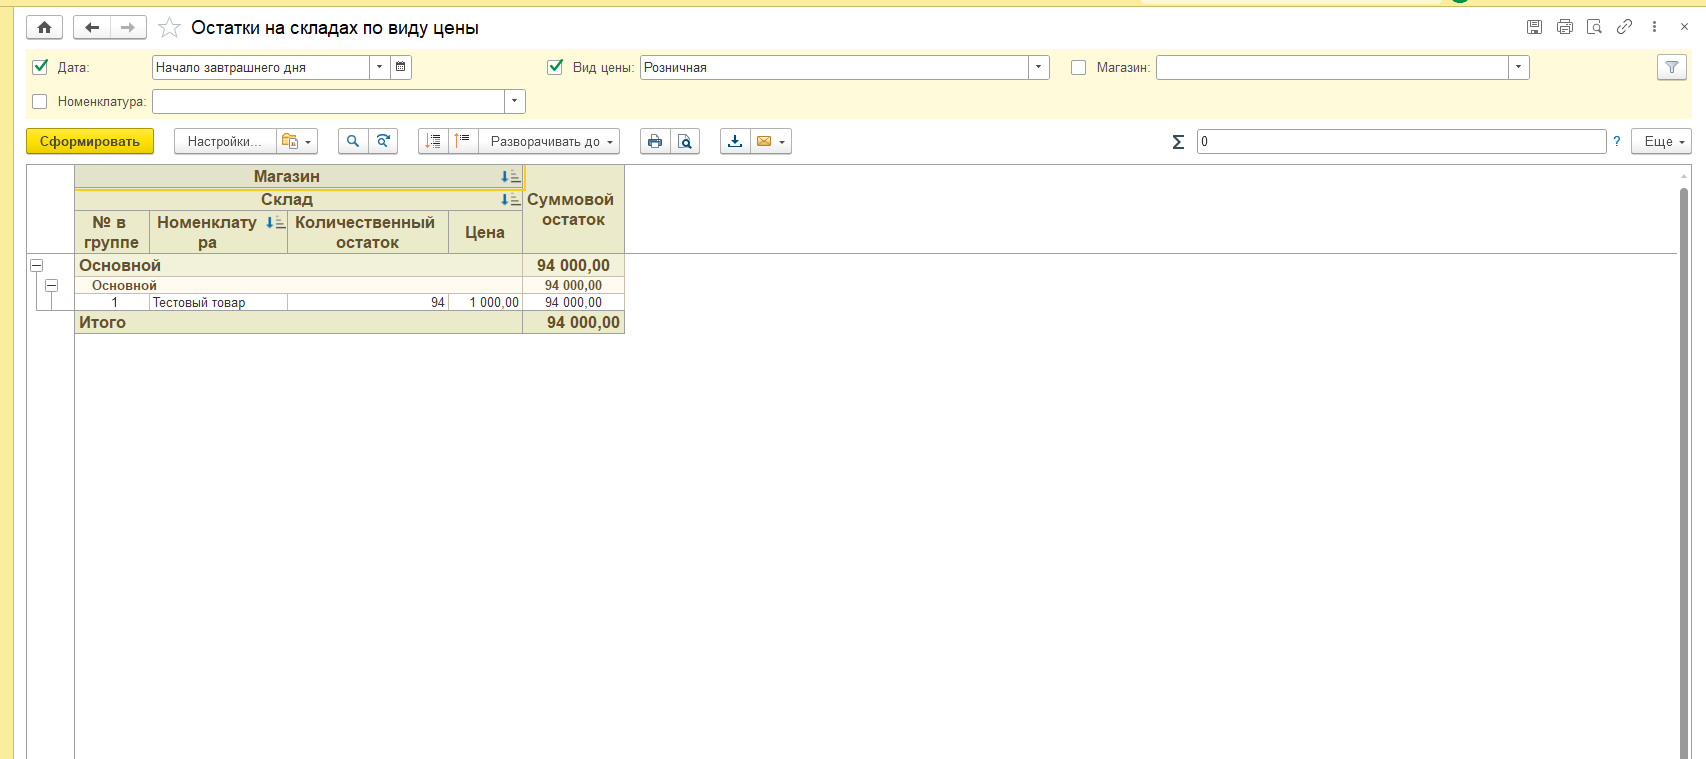Click the filter funnel icon
Viewport: 1706px width, 759px height.
coord(1671,67)
